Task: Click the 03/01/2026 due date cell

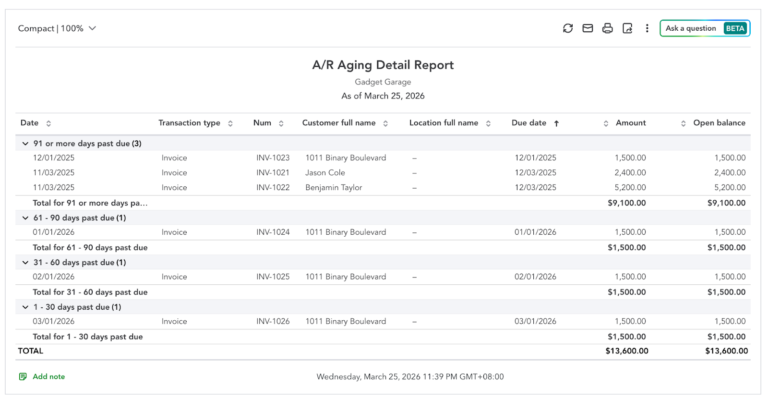Action: tap(535, 321)
